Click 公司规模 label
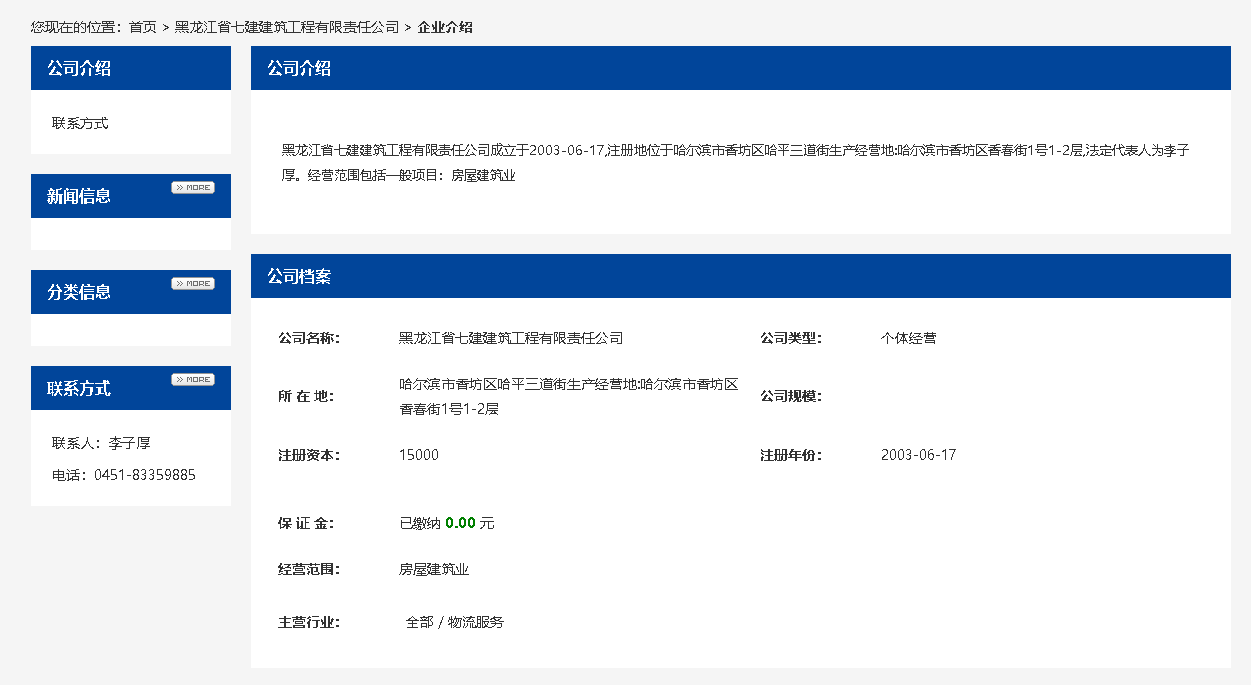 pos(791,396)
